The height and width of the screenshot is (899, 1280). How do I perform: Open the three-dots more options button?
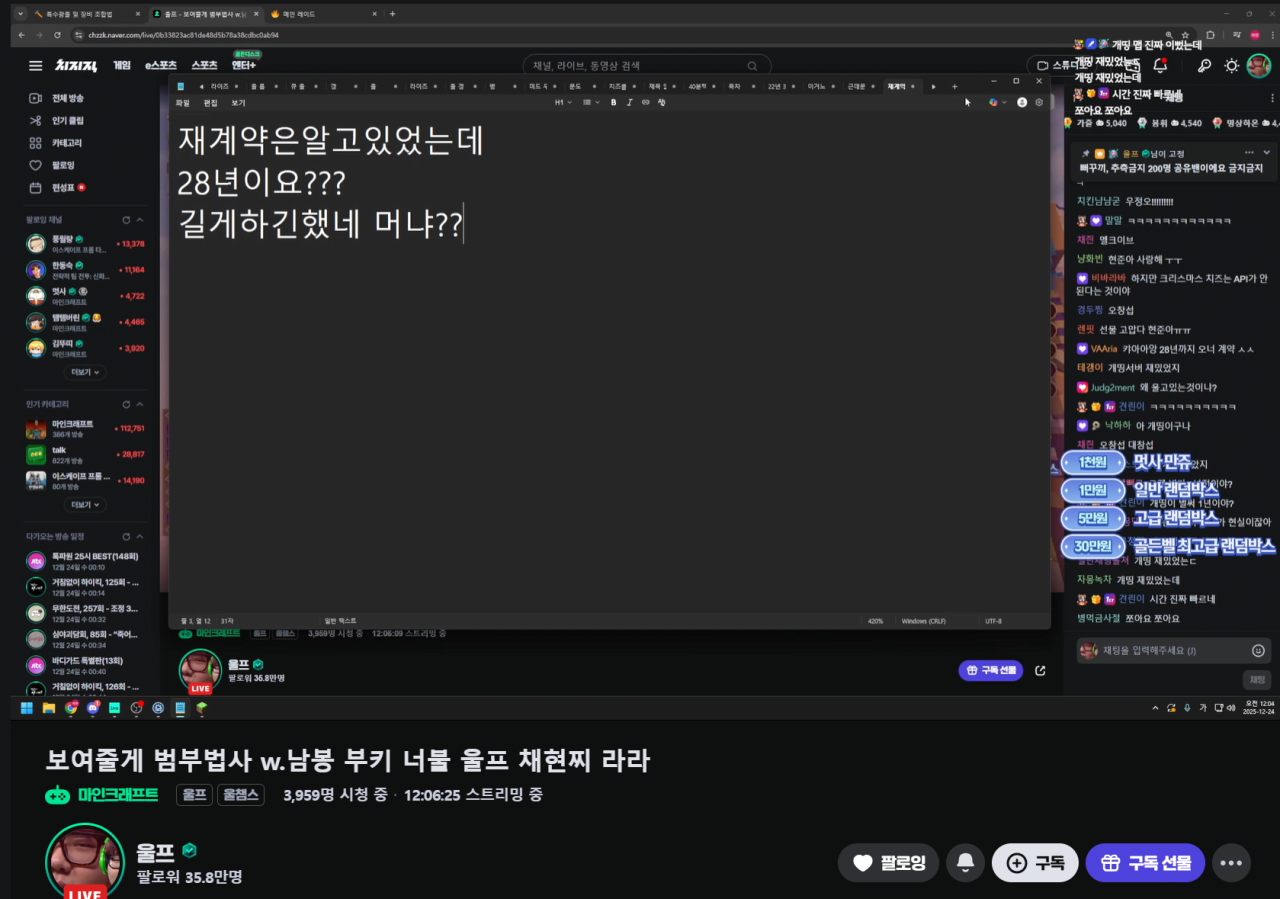pyautogui.click(x=1231, y=862)
